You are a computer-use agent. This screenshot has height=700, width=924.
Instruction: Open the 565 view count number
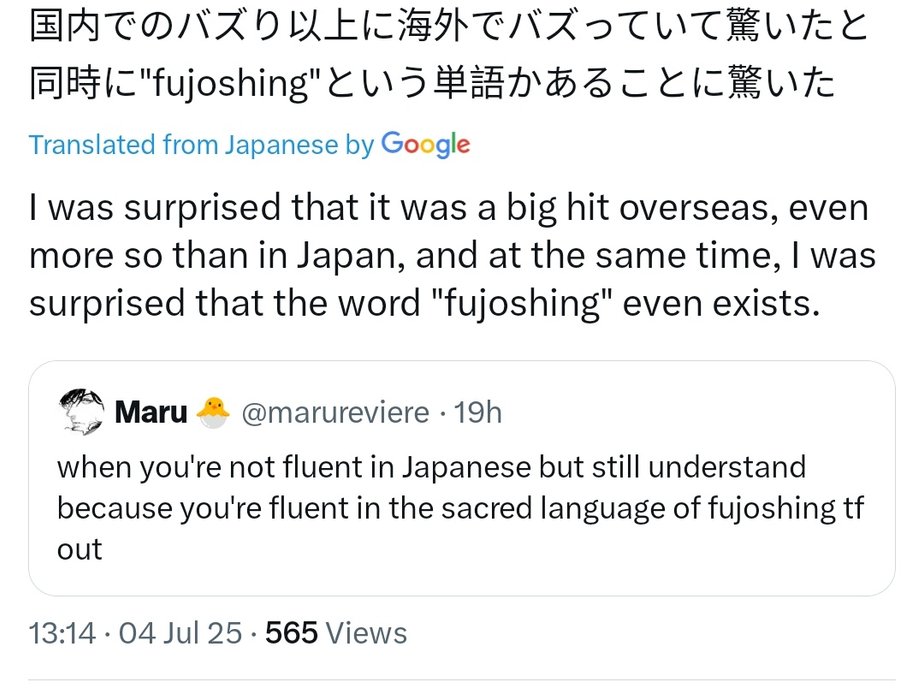pos(292,633)
